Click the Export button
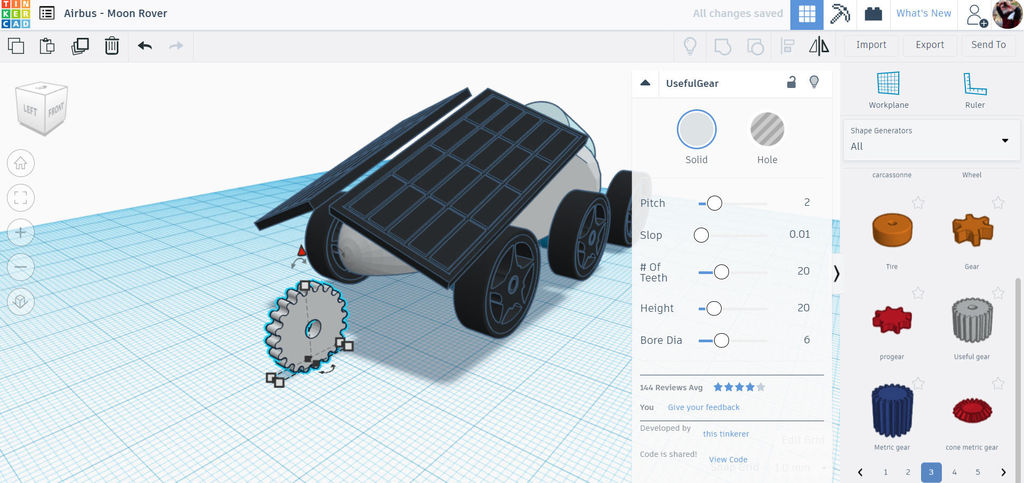Image resolution: width=1024 pixels, height=483 pixels. point(930,45)
